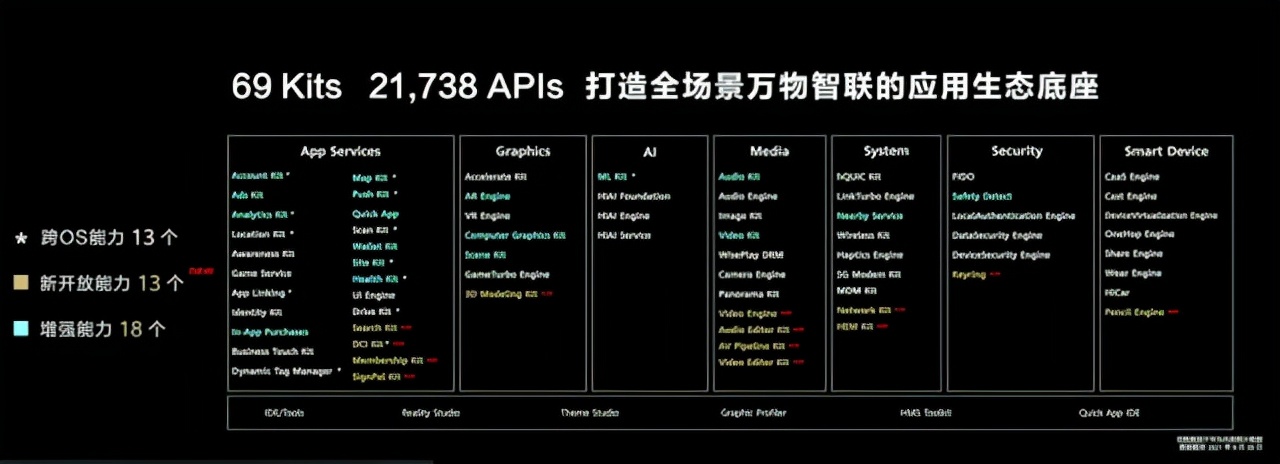The width and height of the screenshot is (1280, 464).
Task: Select the System column heading
Action: tap(886, 152)
